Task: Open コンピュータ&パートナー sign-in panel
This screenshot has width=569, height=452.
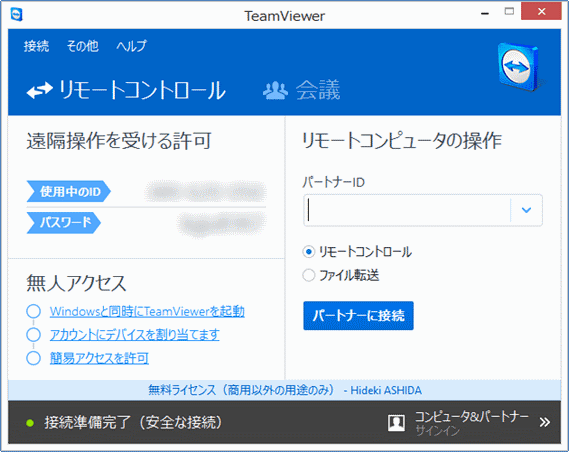Action: pyautogui.click(x=471, y=422)
